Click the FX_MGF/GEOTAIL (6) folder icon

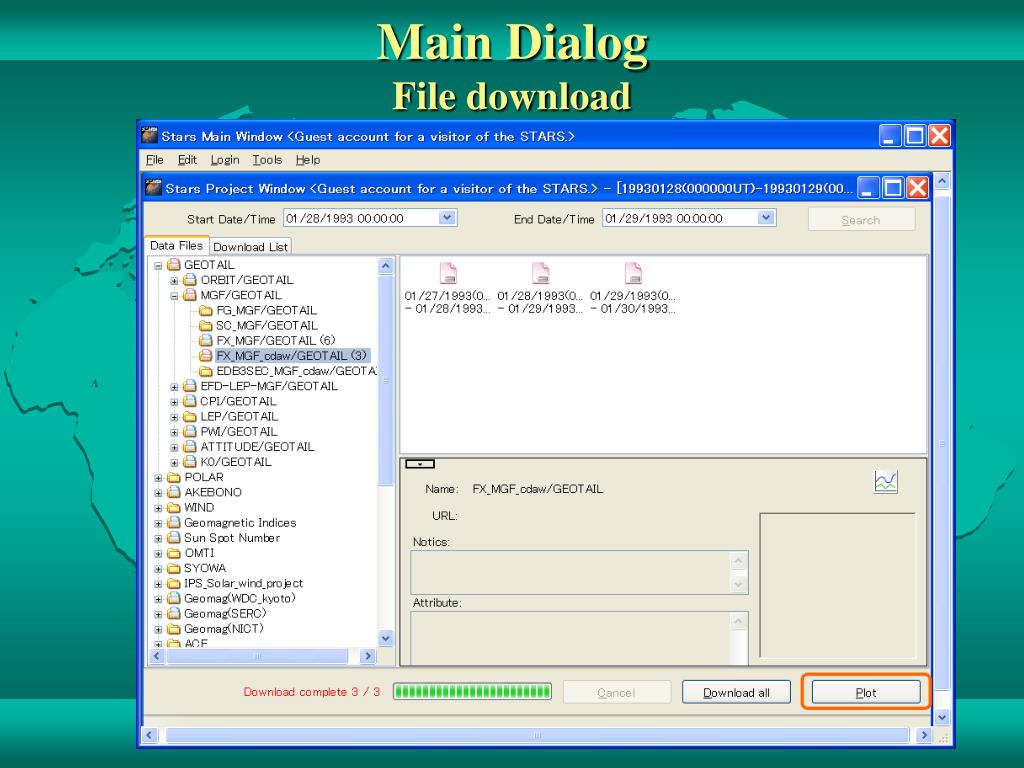pyautogui.click(x=206, y=340)
